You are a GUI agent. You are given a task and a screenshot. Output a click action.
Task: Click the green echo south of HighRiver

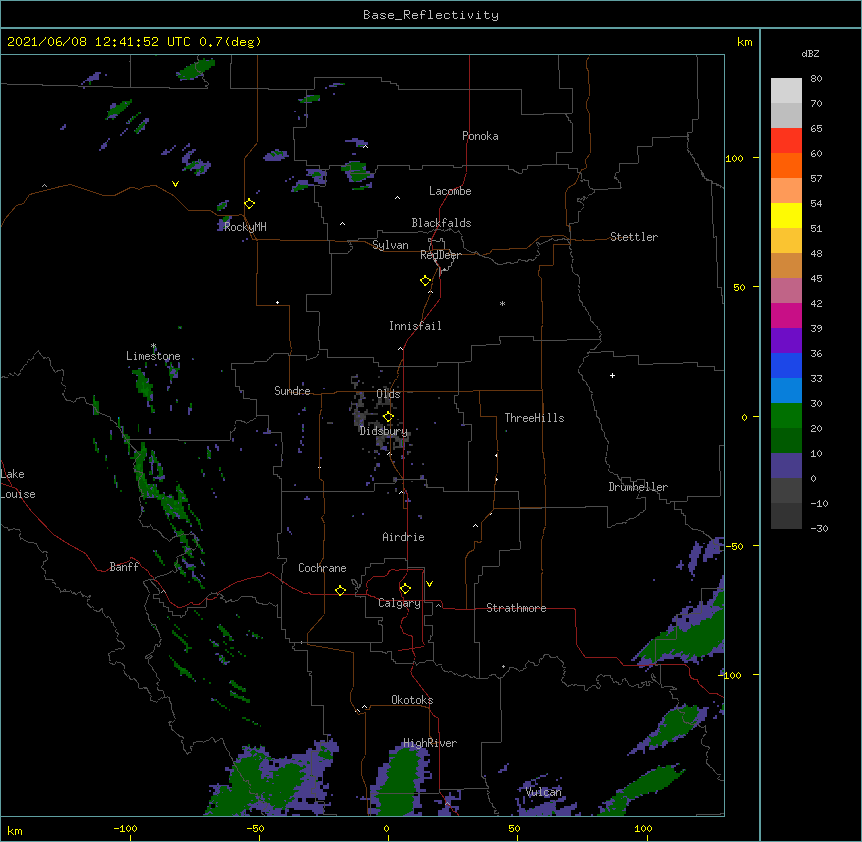(403, 780)
